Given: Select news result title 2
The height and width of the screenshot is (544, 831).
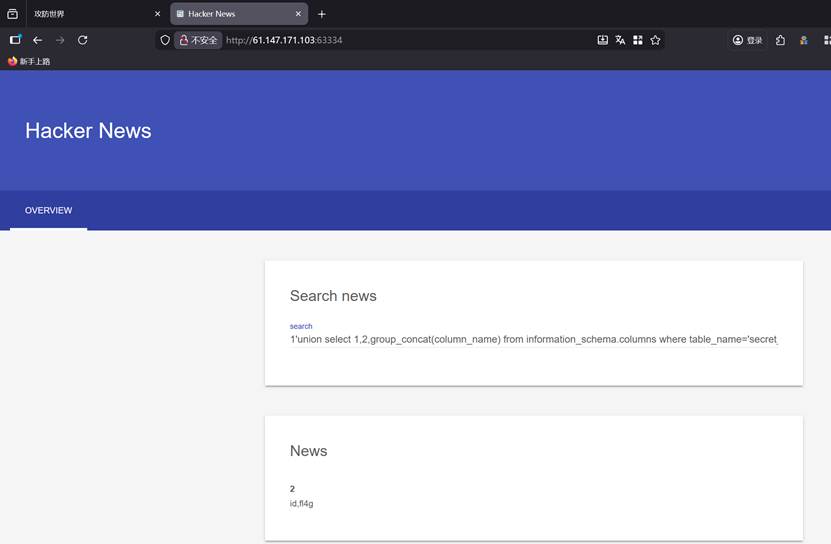Looking at the screenshot, I should [292, 489].
